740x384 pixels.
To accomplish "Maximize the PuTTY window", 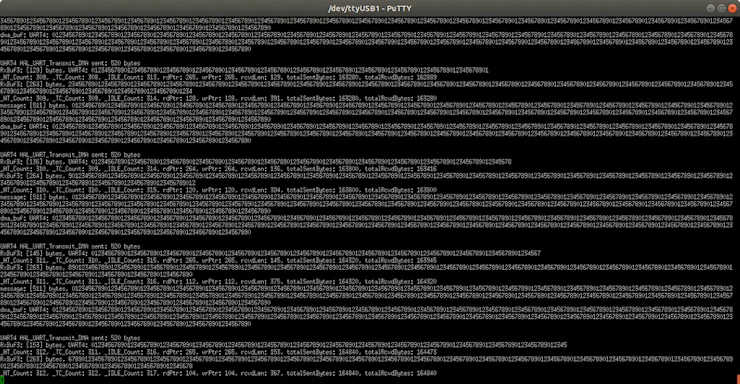I will (x=722, y=8).
